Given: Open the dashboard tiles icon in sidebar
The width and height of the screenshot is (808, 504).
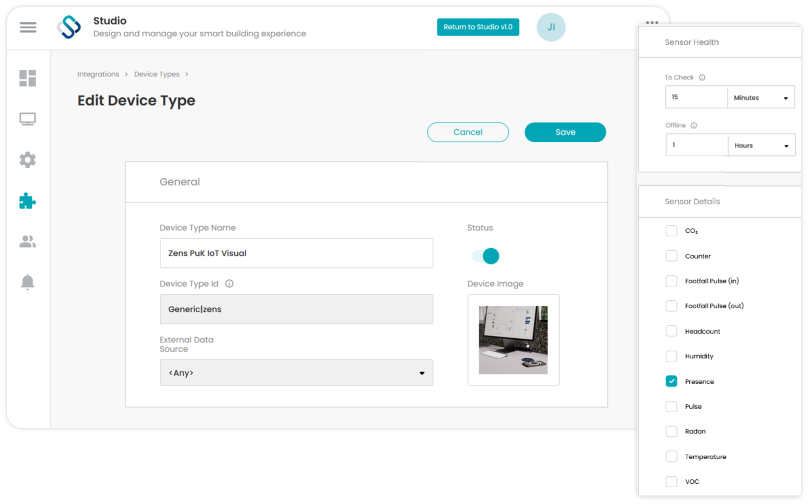Looking at the screenshot, I should [x=28, y=78].
